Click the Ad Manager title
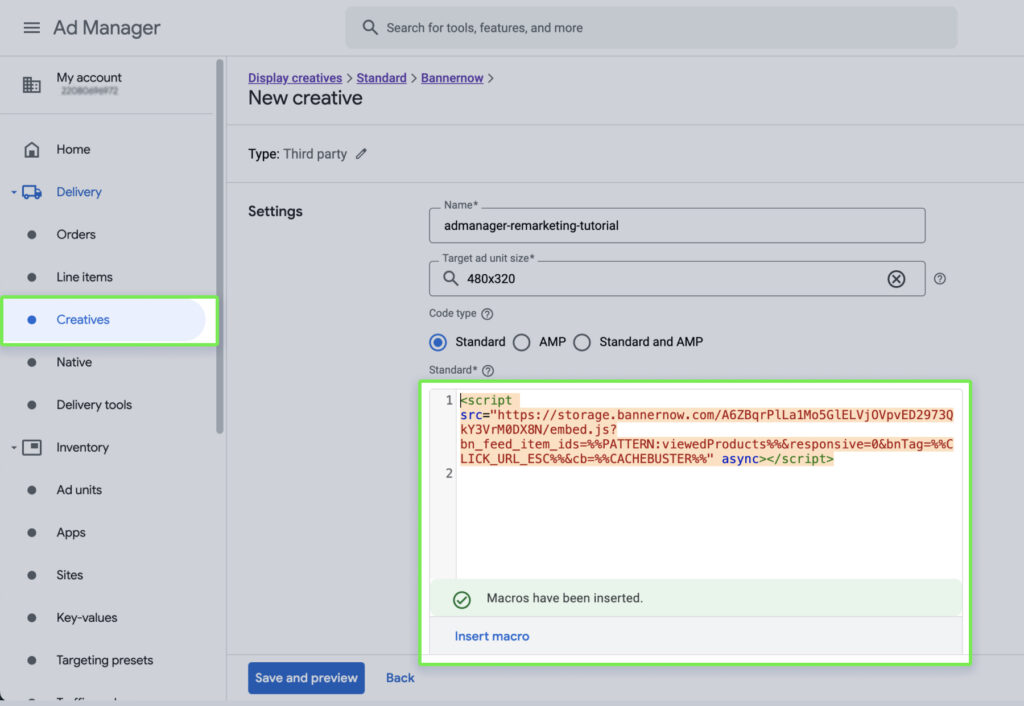The height and width of the screenshot is (706, 1024). coord(106,28)
